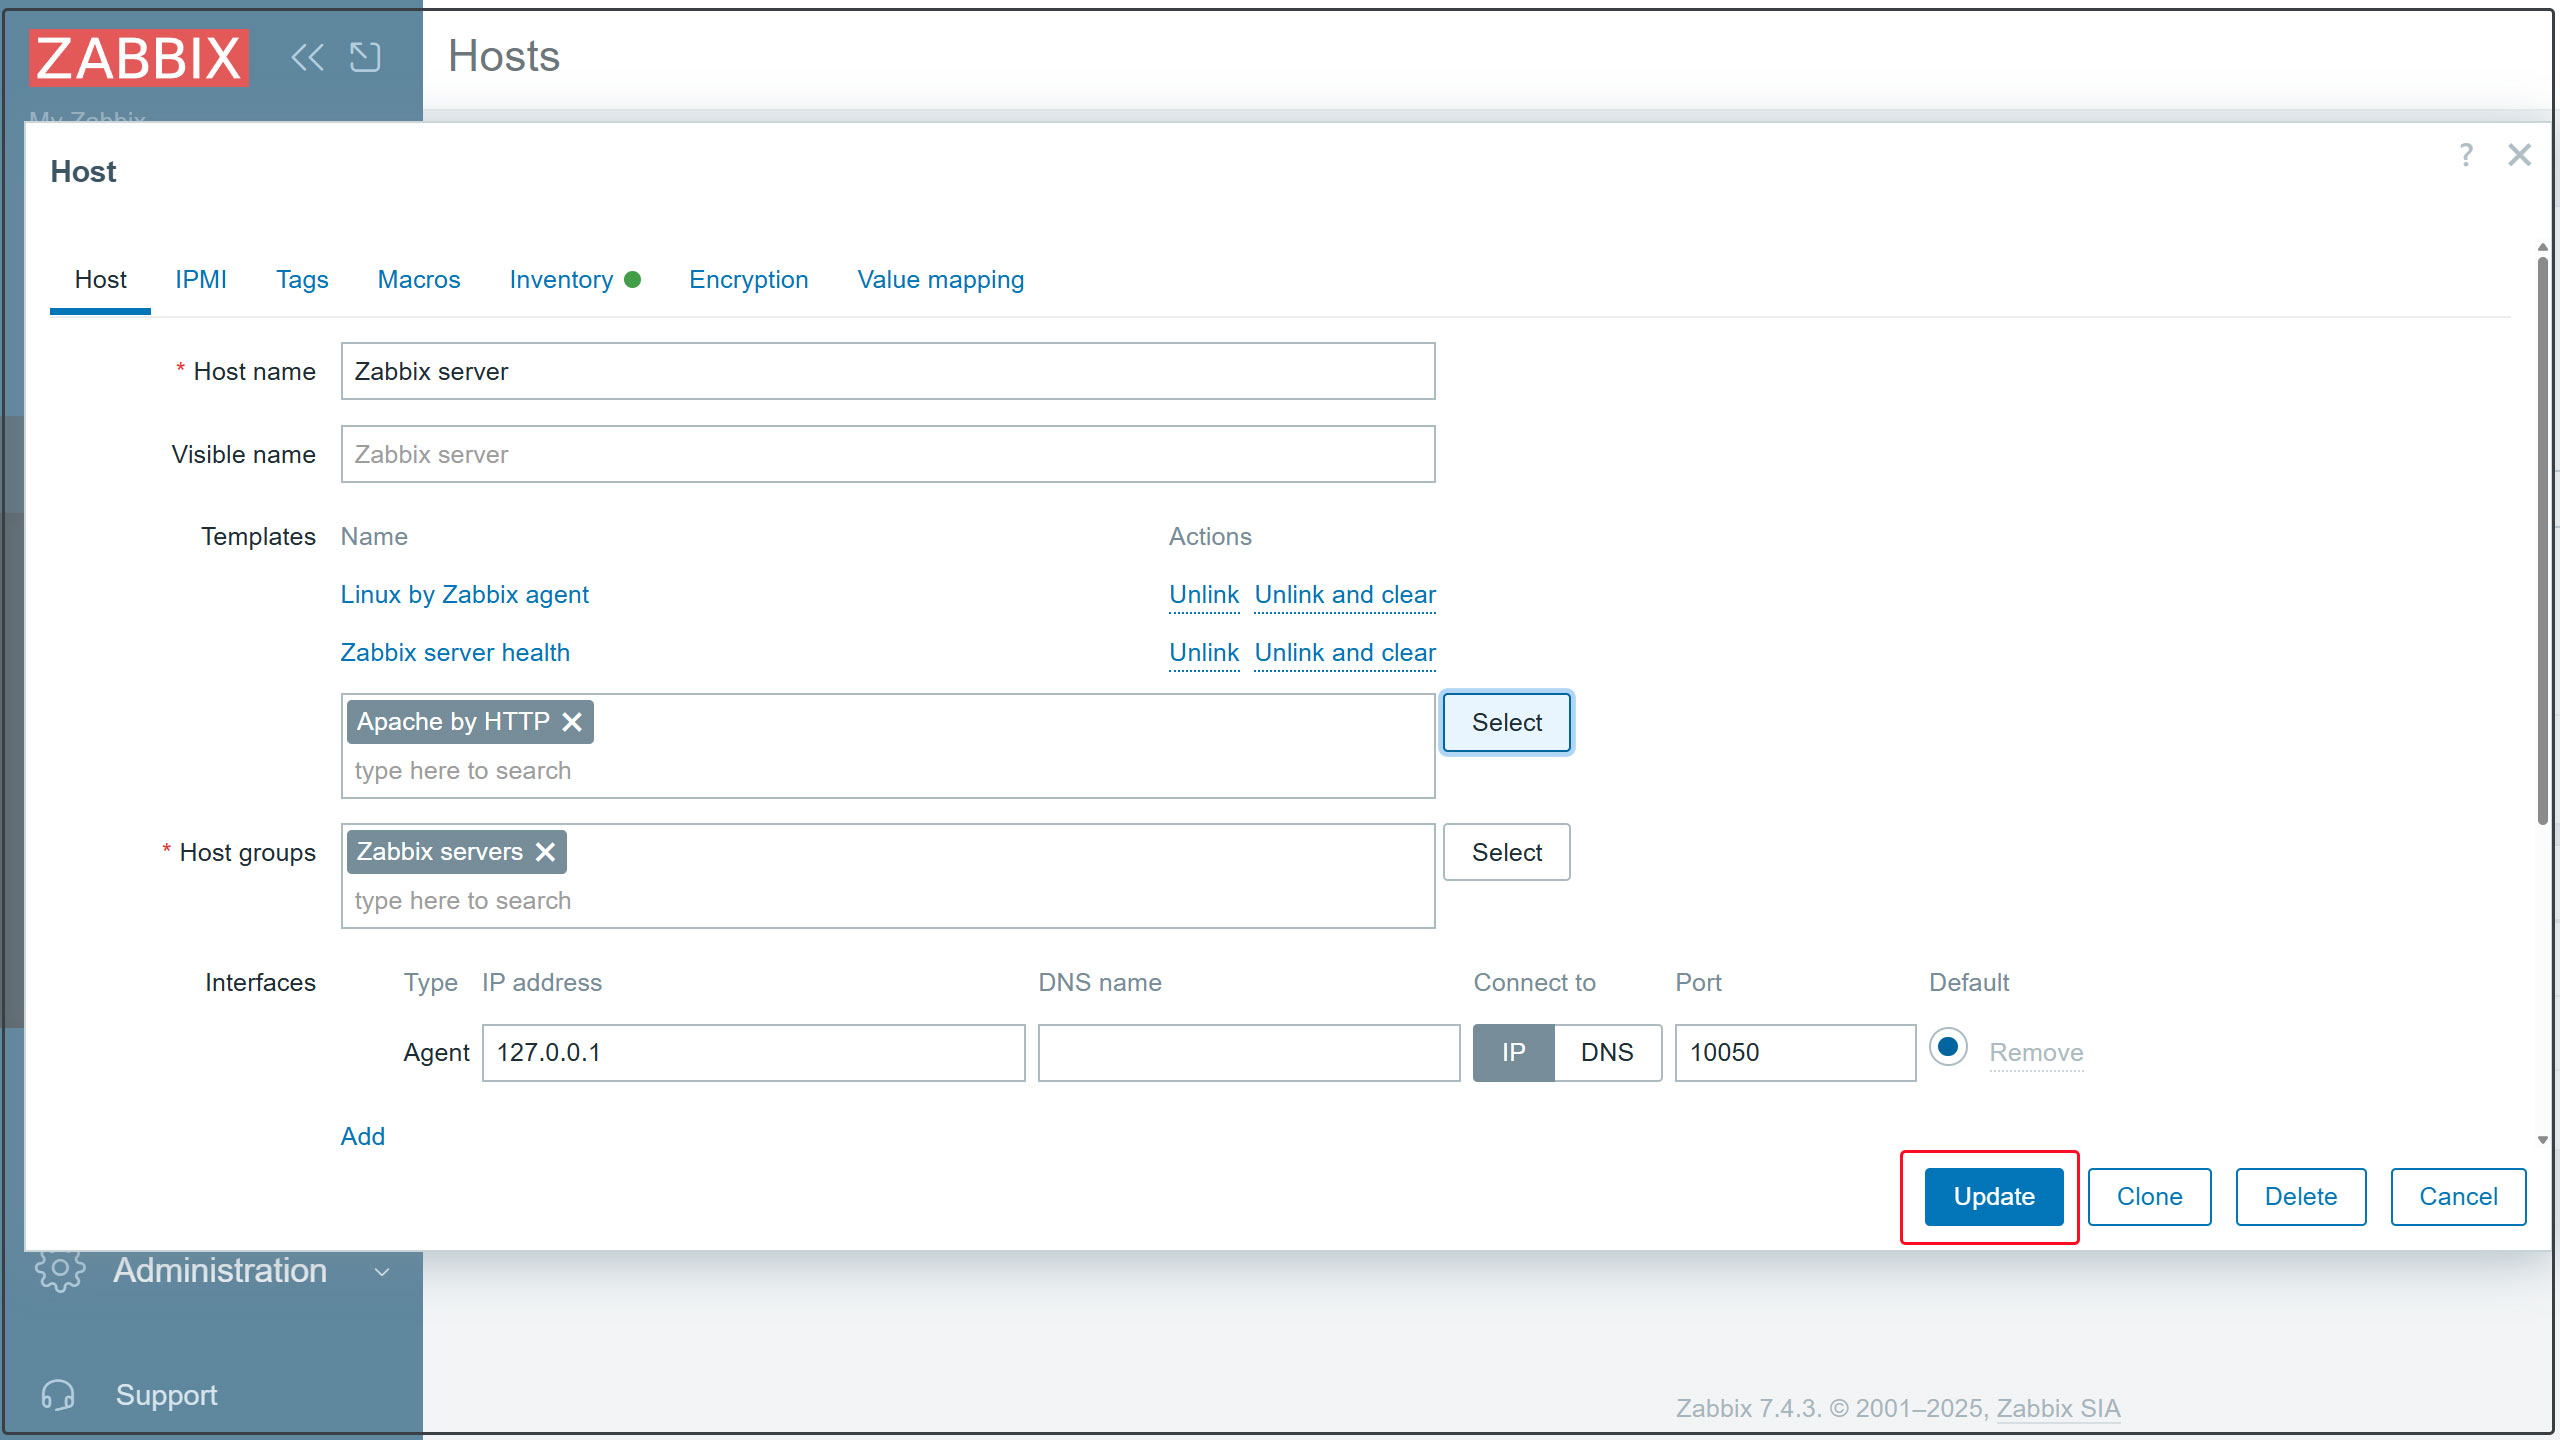This screenshot has width=2560, height=1440.
Task: Close the Host dialog with X icon
Action: [2519, 155]
